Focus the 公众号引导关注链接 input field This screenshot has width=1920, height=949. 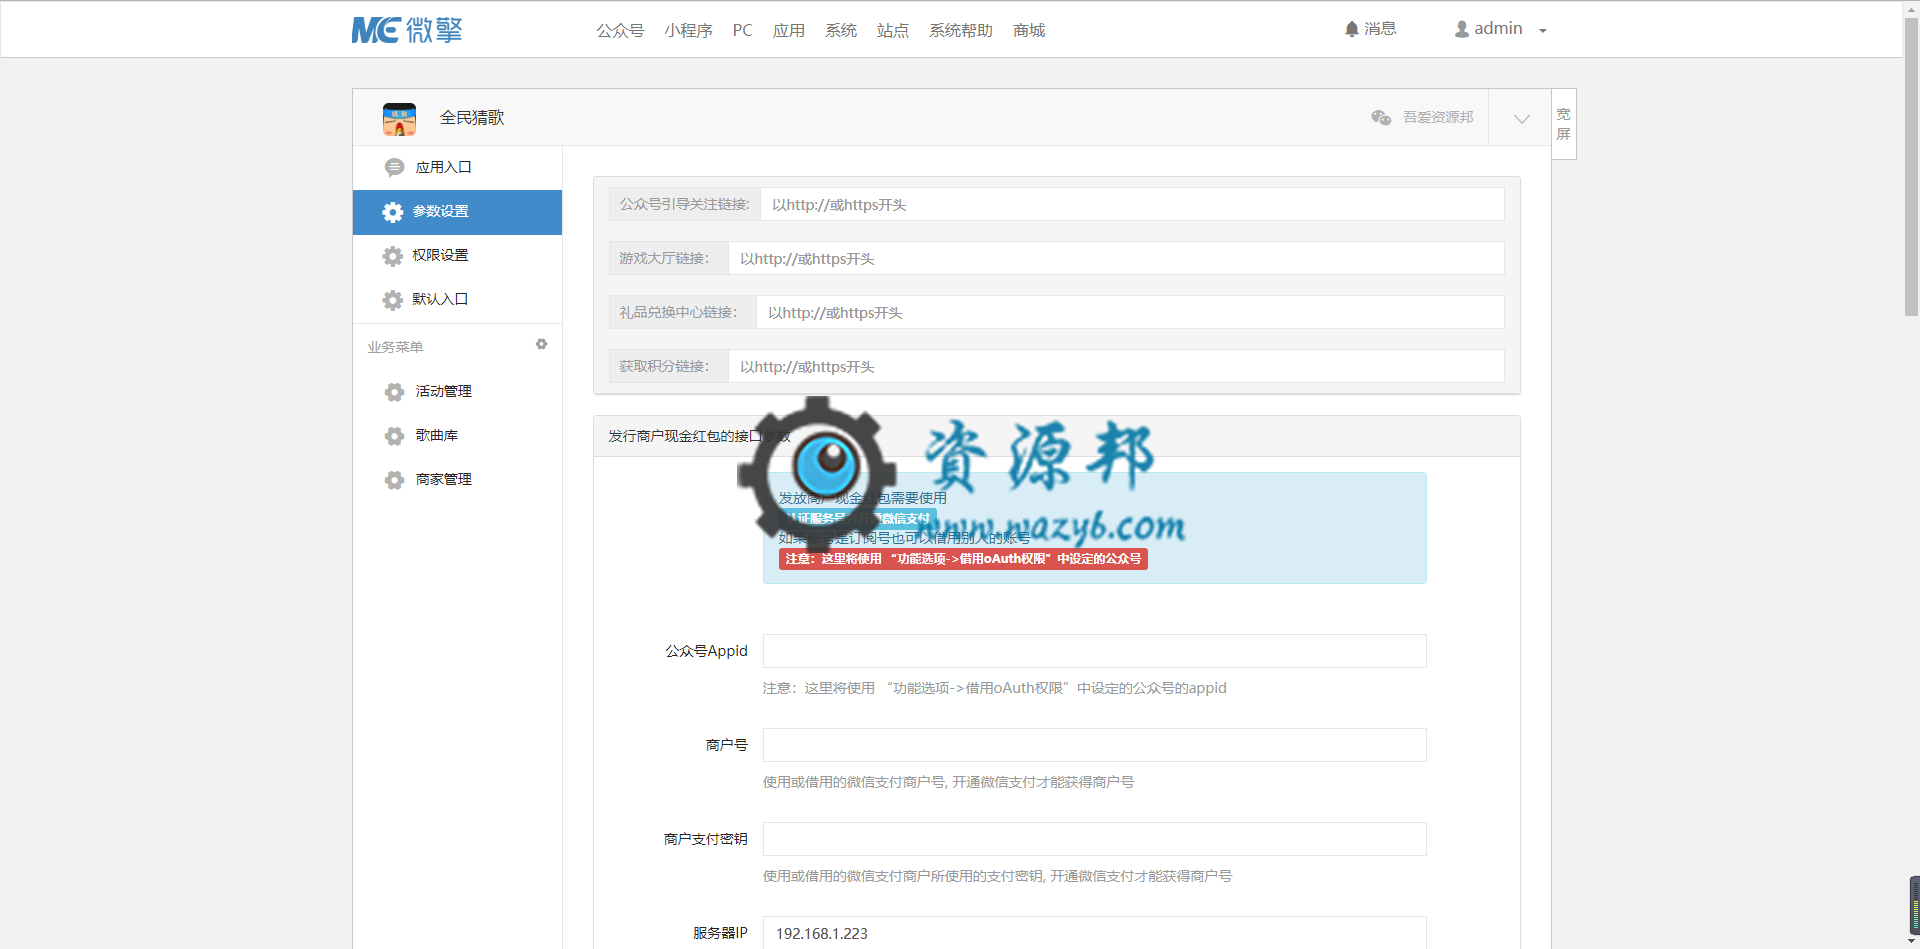1132,204
